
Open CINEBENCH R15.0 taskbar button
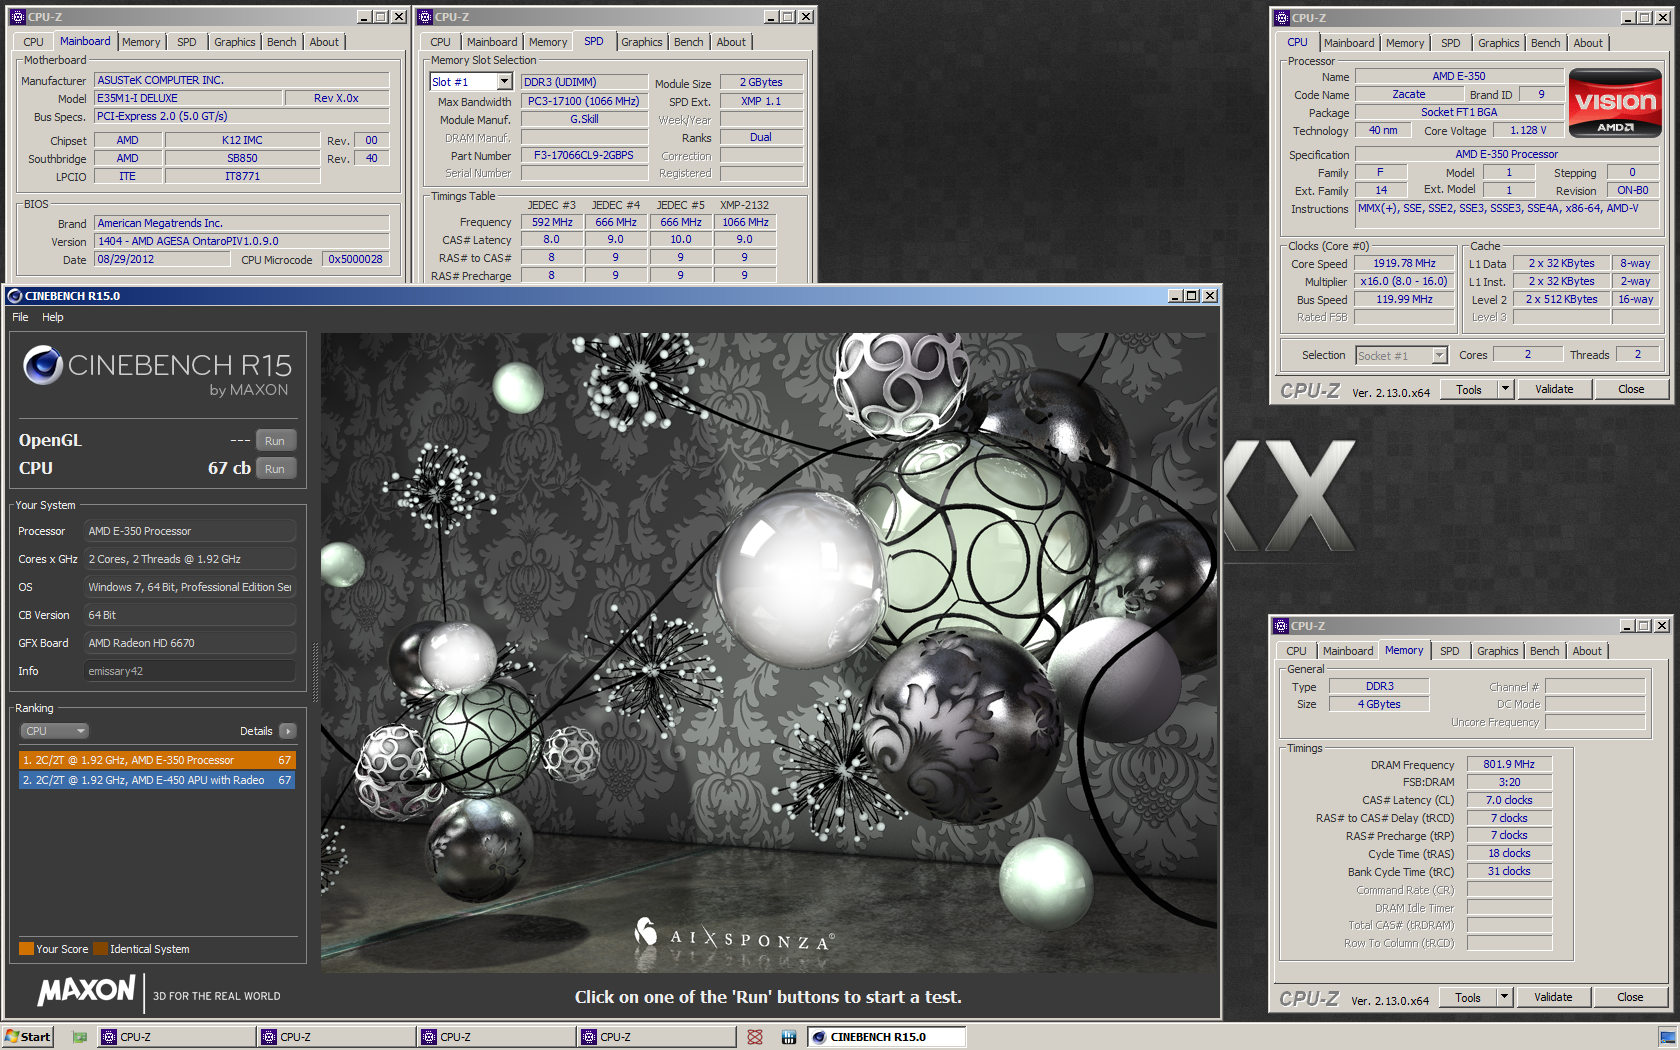[887, 1037]
